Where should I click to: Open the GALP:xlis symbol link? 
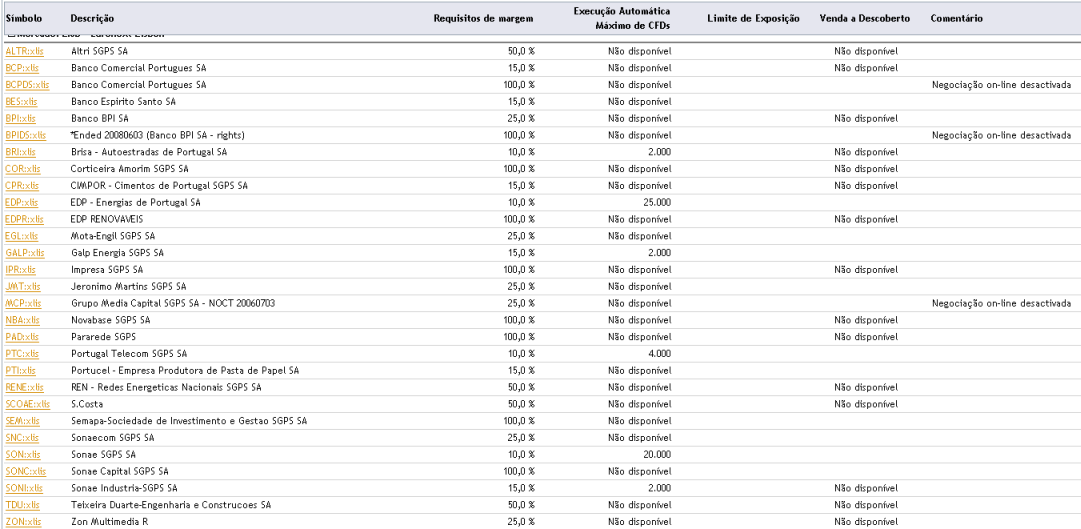coord(24,253)
